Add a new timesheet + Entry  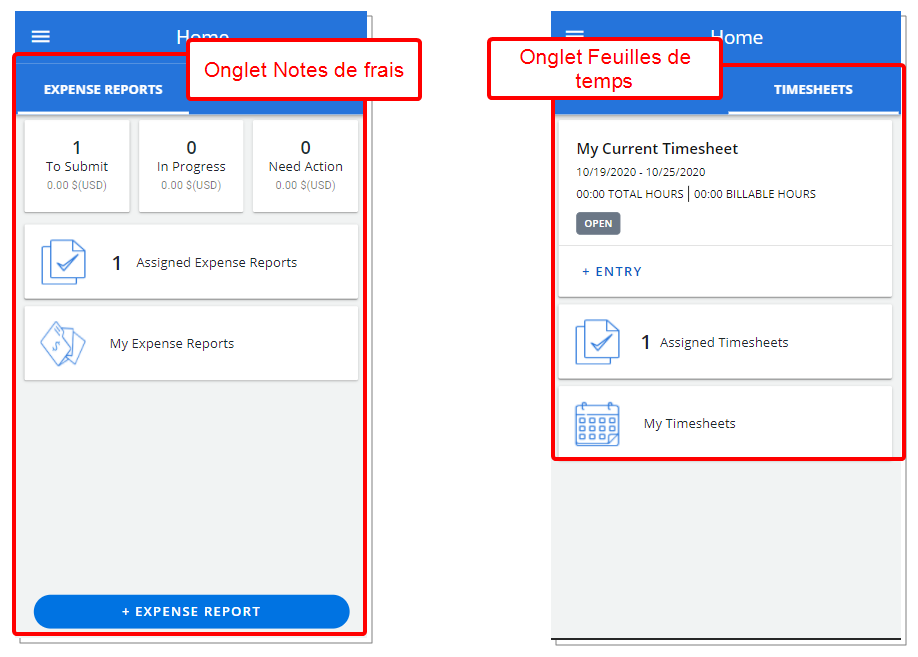coord(612,272)
